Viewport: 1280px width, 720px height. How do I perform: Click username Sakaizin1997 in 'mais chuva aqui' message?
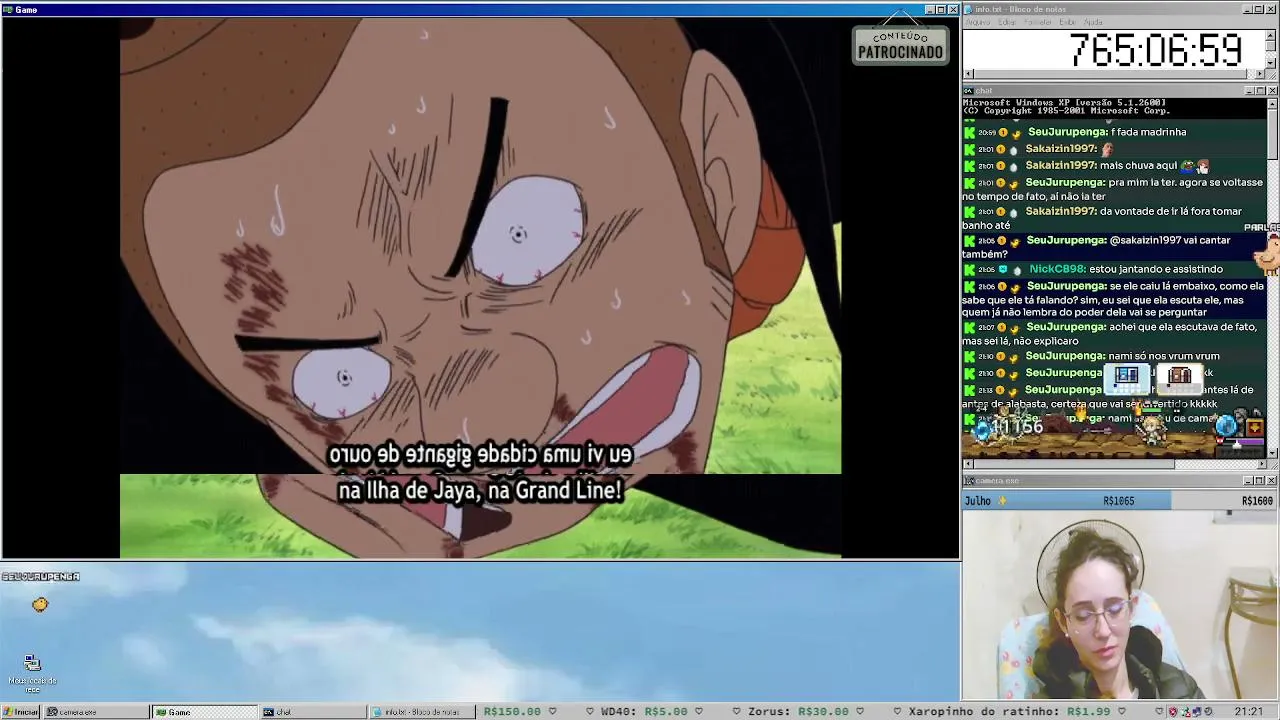click(x=1061, y=166)
